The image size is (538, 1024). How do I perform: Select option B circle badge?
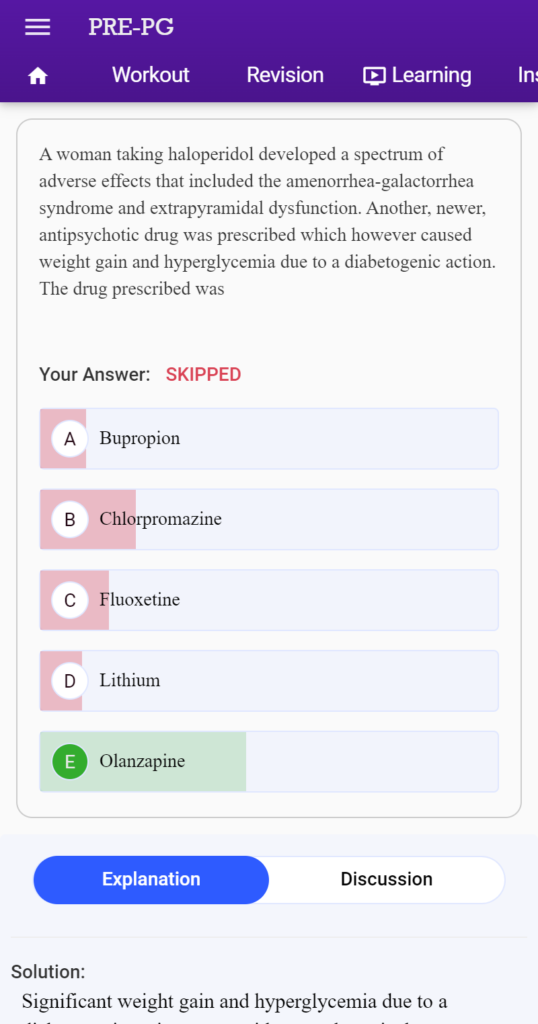[x=70, y=520]
